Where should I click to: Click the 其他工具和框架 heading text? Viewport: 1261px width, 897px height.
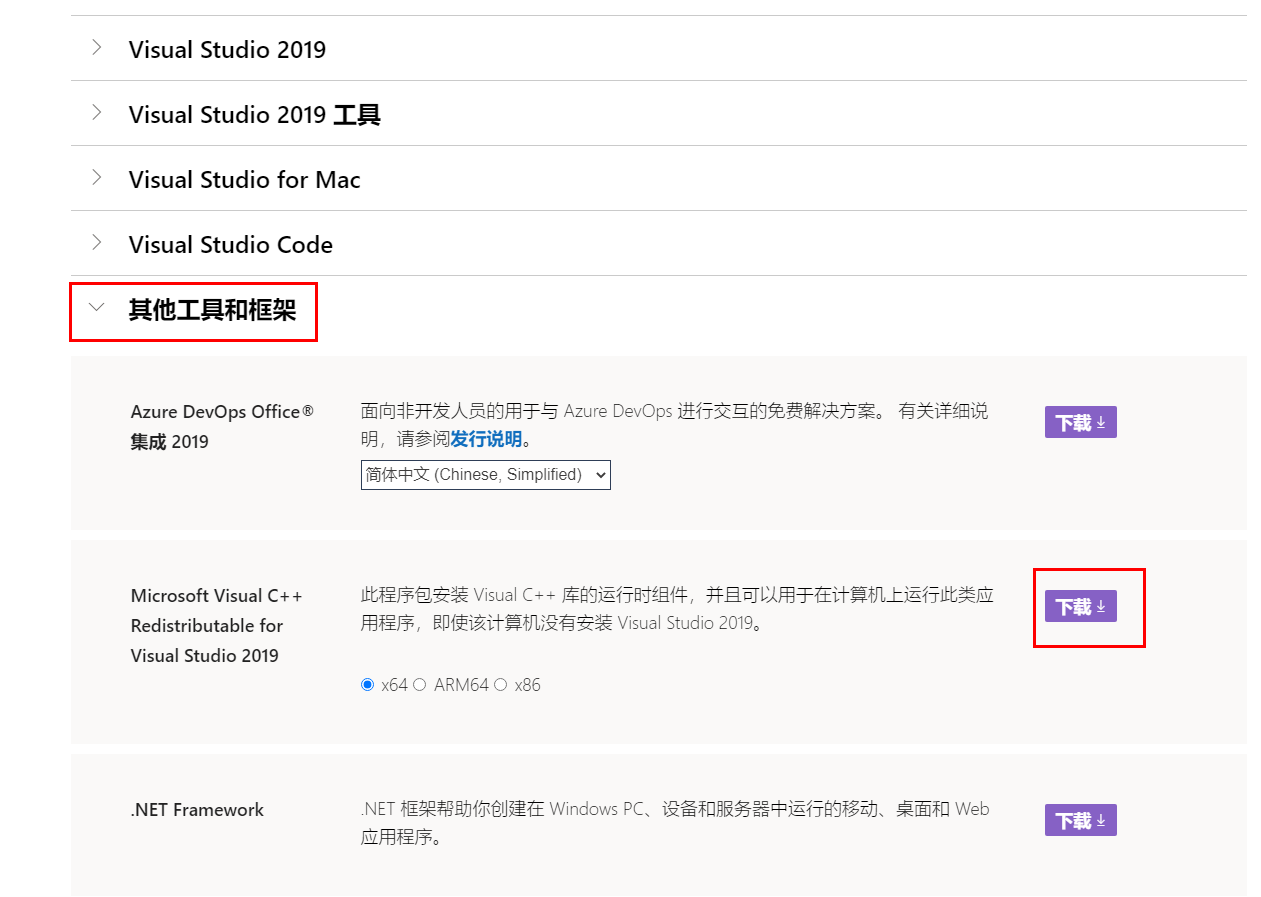coord(212,310)
